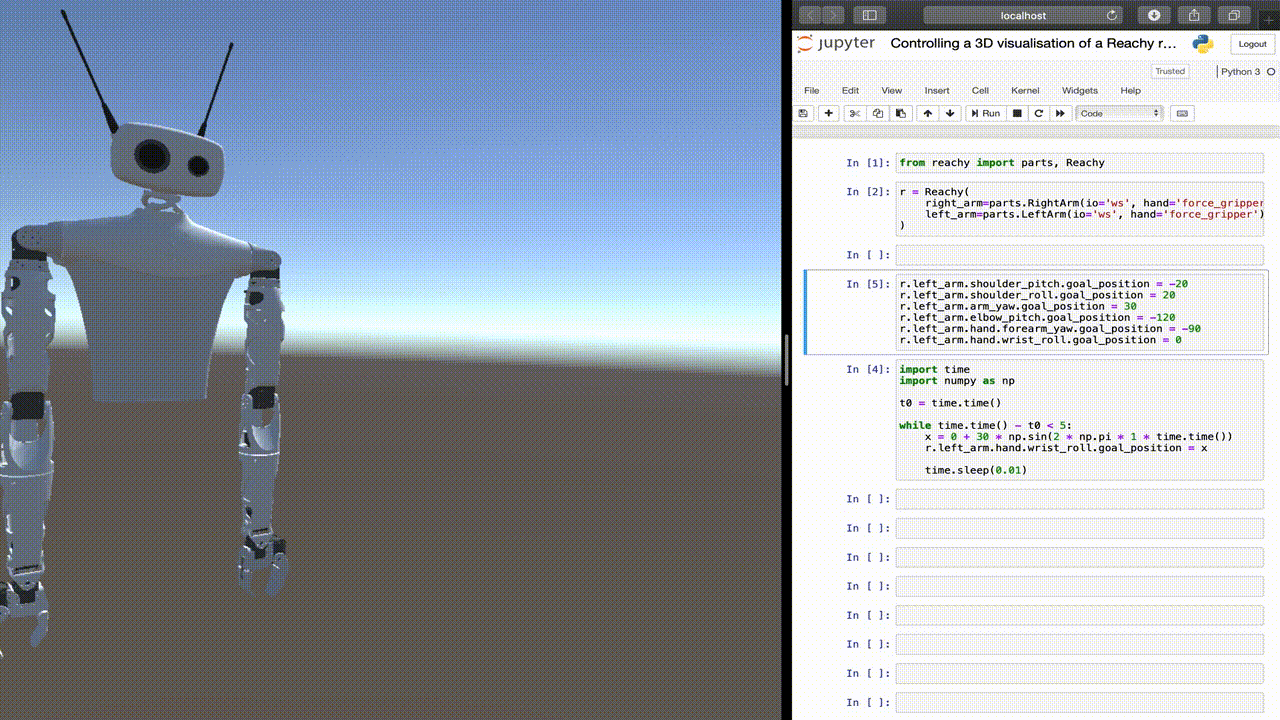Interrupt the kernel with stop icon
The image size is (1280, 720).
pos(1017,113)
